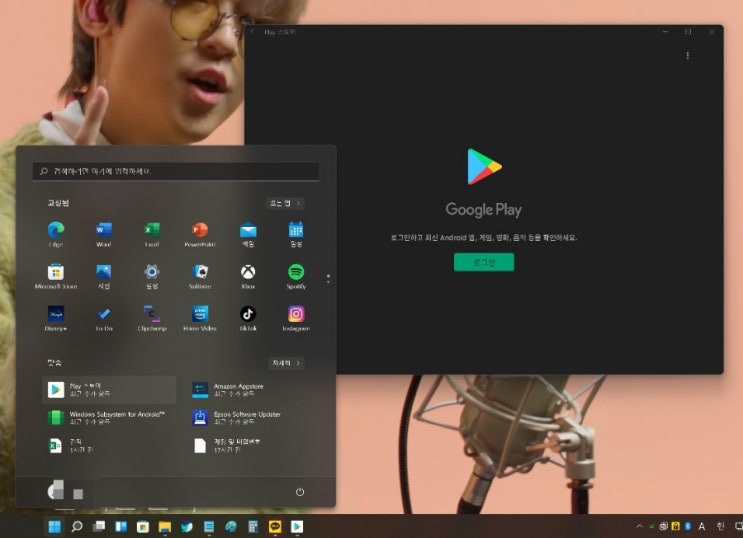Open Microsoft Store from the taskbar
The height and width of the screenshot is (538, 743).
pyautogui.click(x=143, y=527)
